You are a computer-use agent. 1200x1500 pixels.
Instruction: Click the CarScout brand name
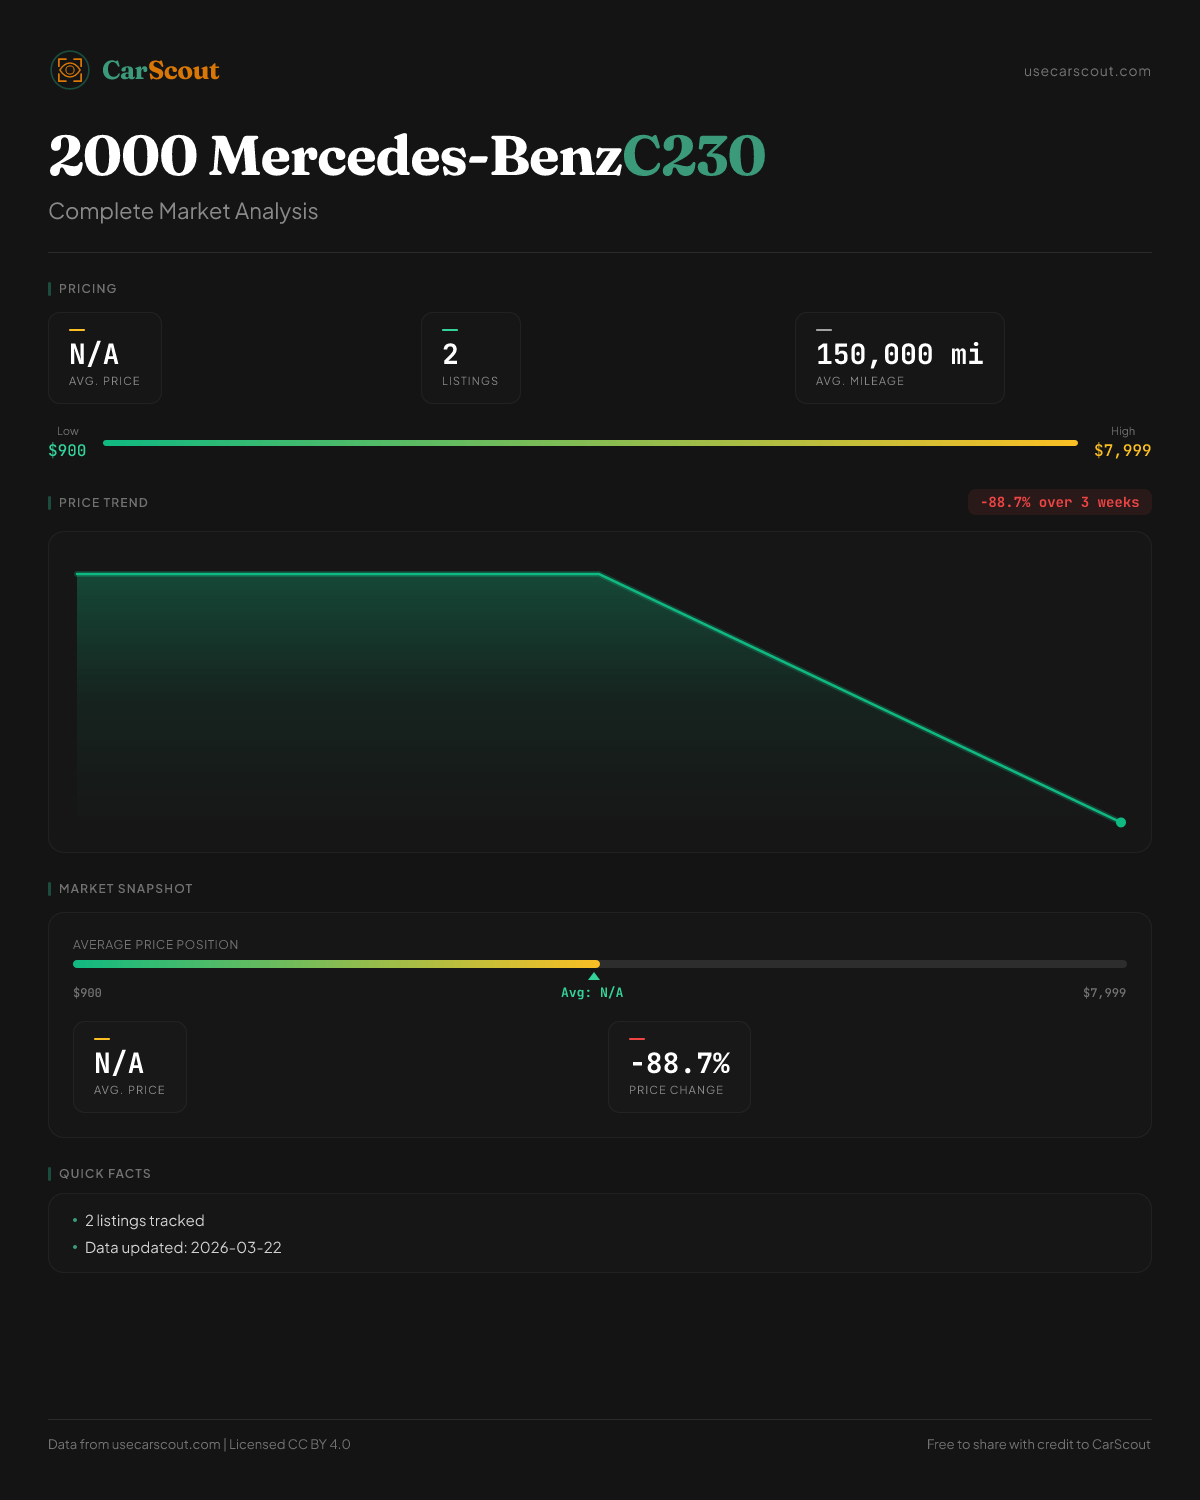coord(161,70)
